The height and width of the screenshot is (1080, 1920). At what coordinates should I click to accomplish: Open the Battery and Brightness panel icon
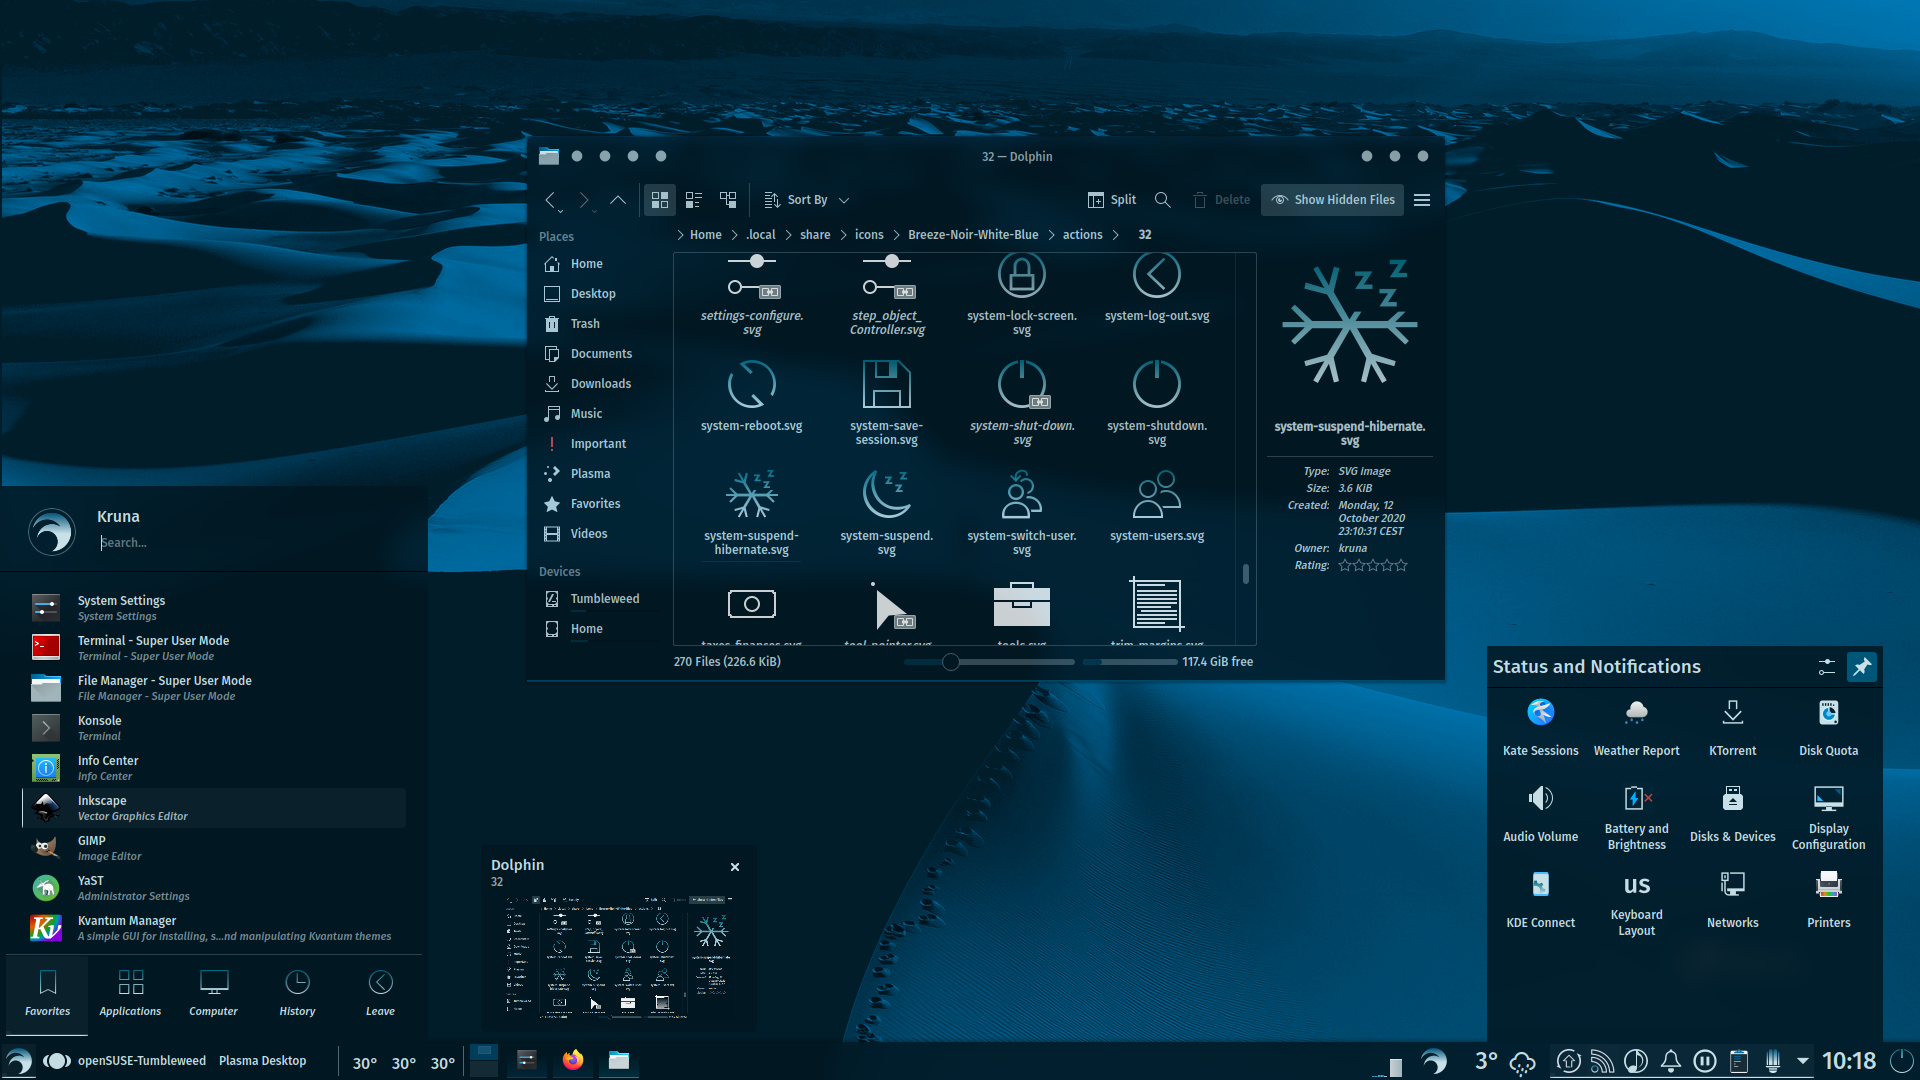tap(1636, 799)
